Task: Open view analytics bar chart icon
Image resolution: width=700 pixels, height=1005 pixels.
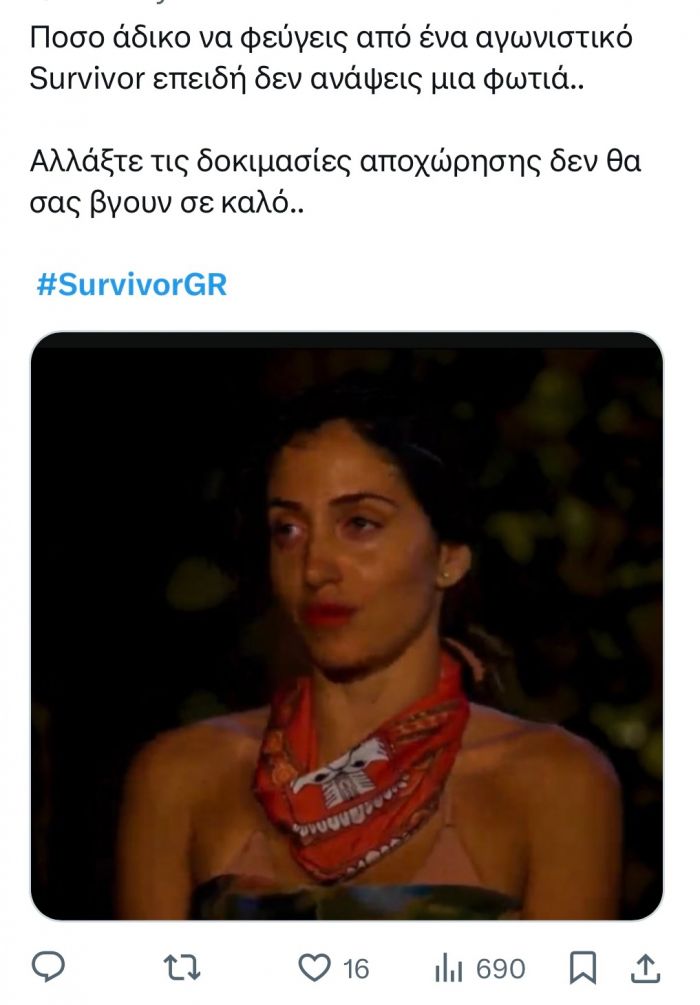Action: coord(448,968)
